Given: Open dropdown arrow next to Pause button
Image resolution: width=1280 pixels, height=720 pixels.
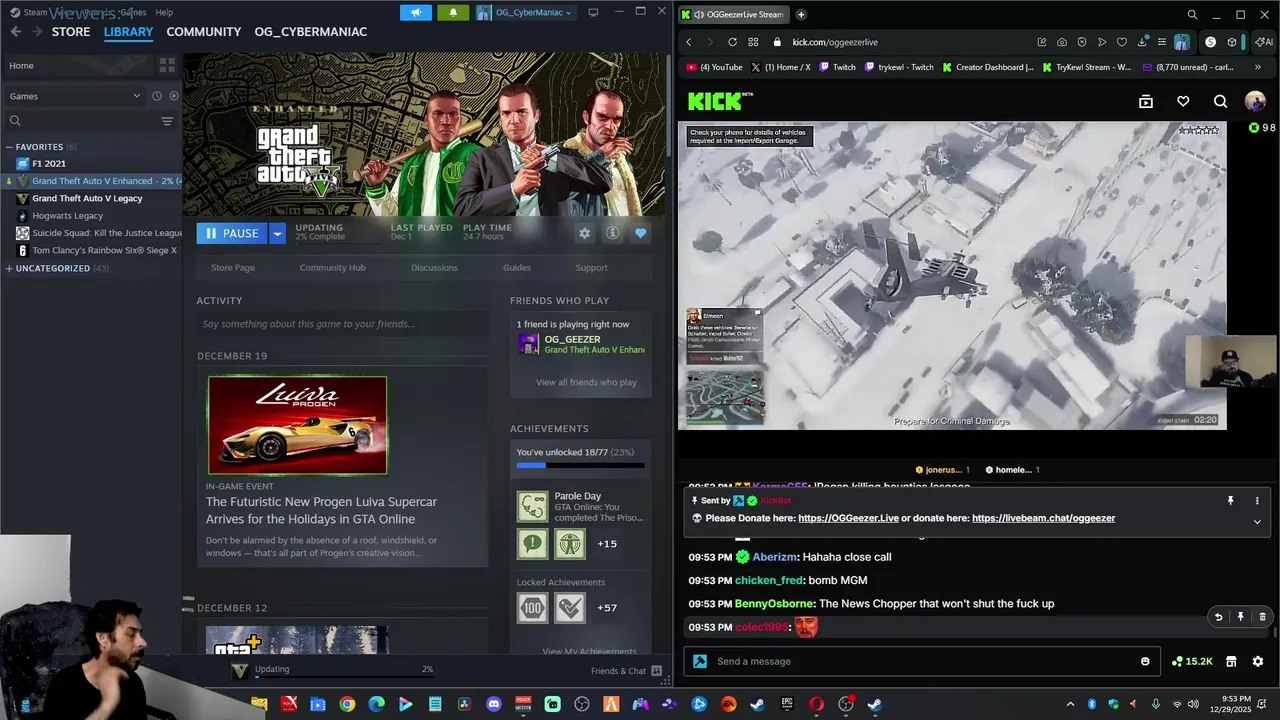Looking at the screenshot, I should tap(277, 233).
